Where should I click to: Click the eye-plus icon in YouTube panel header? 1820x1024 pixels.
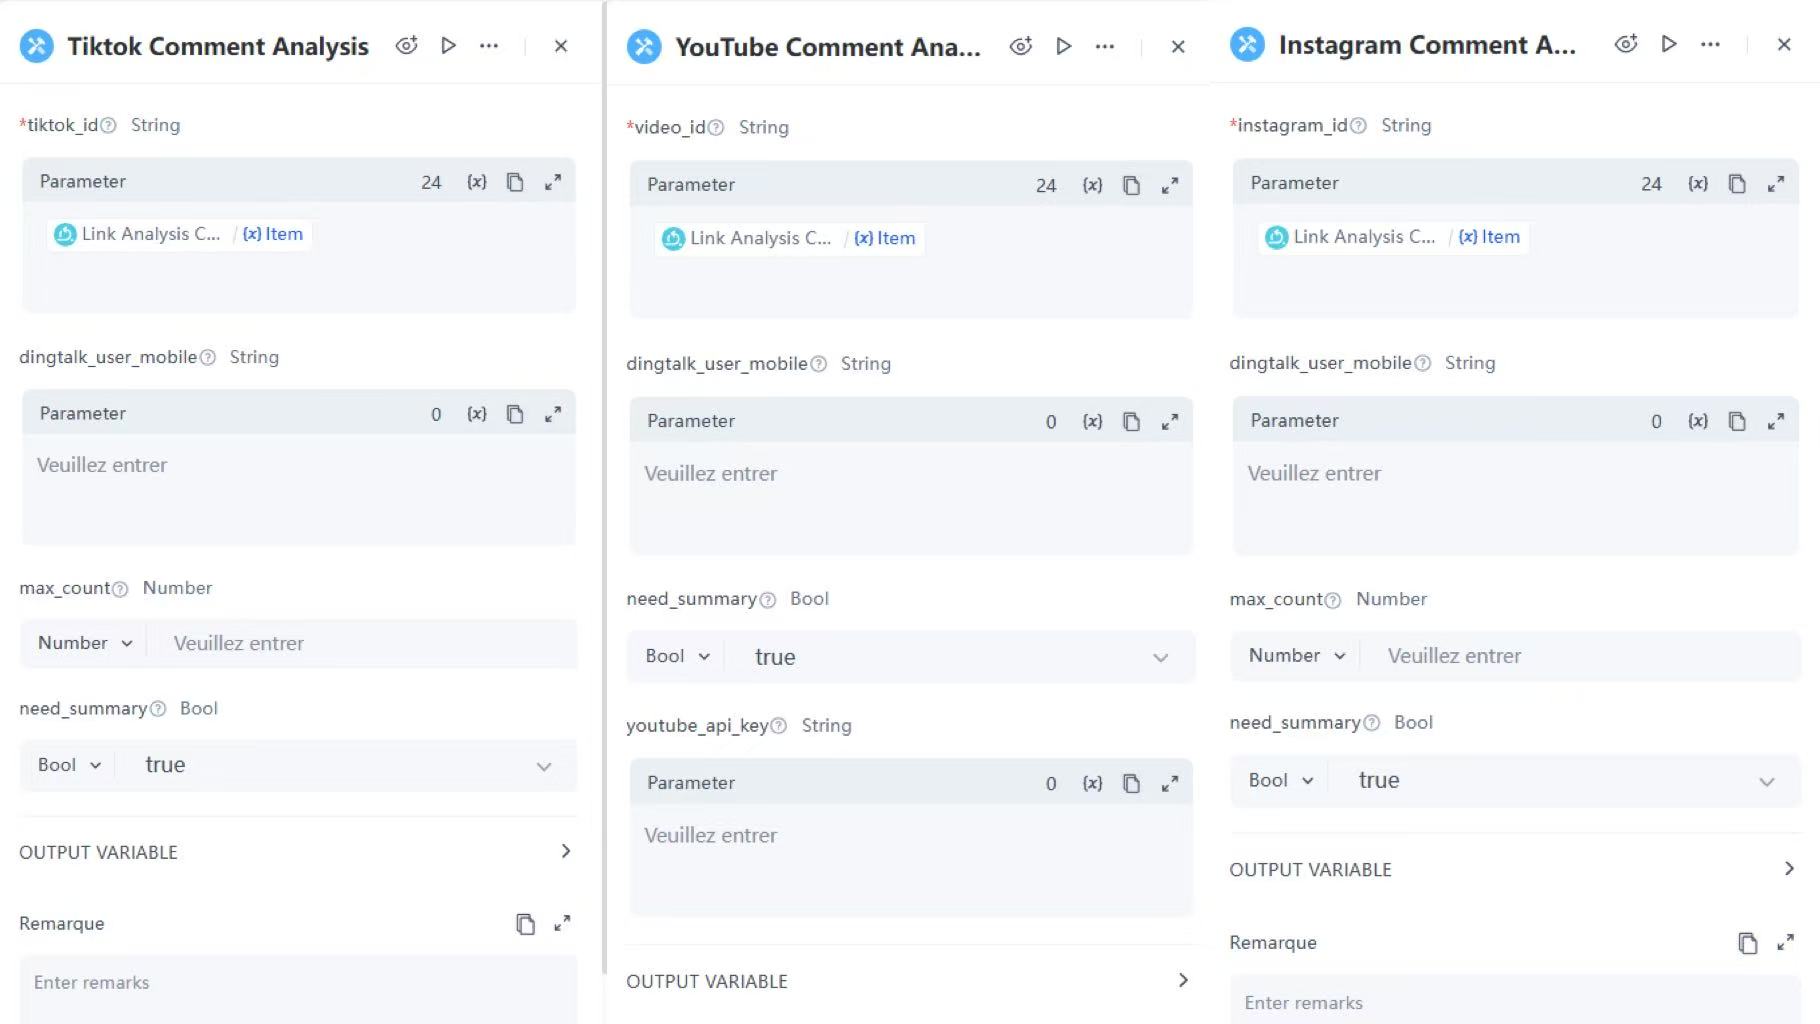click(x=1020, y=46)
